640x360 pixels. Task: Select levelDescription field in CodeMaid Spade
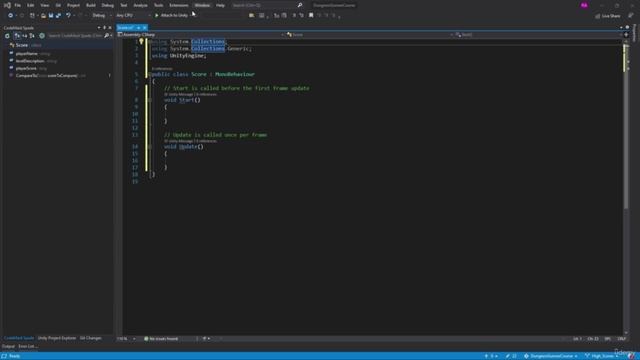click(x=30, y=61)
